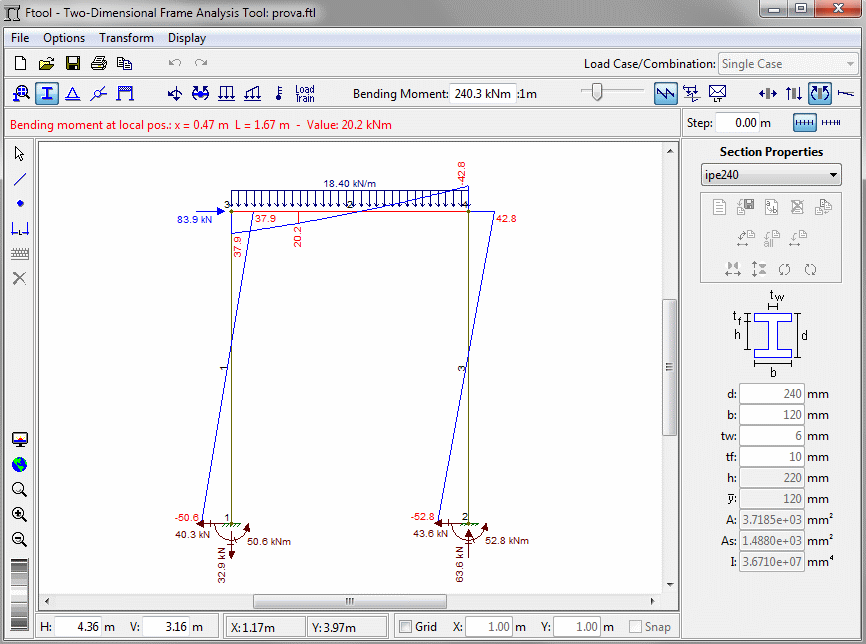This screenshot has height=644, width=866.
Task: Toggle diagram results display mode
Action: 666,93
